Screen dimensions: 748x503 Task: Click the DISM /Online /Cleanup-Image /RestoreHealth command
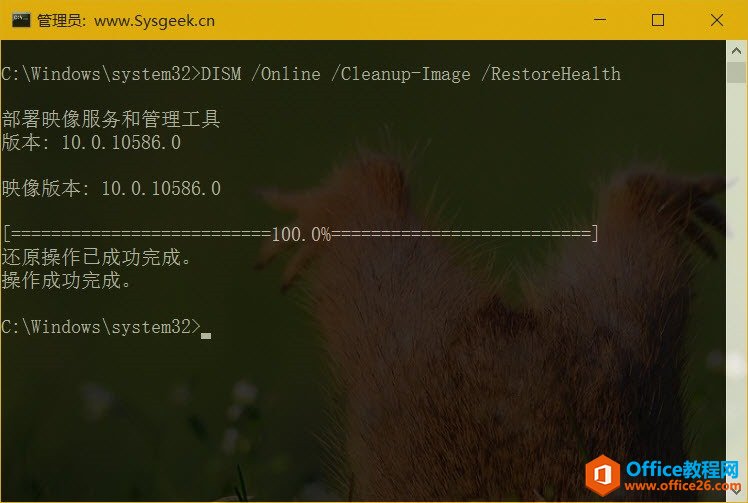pos(411,74)
